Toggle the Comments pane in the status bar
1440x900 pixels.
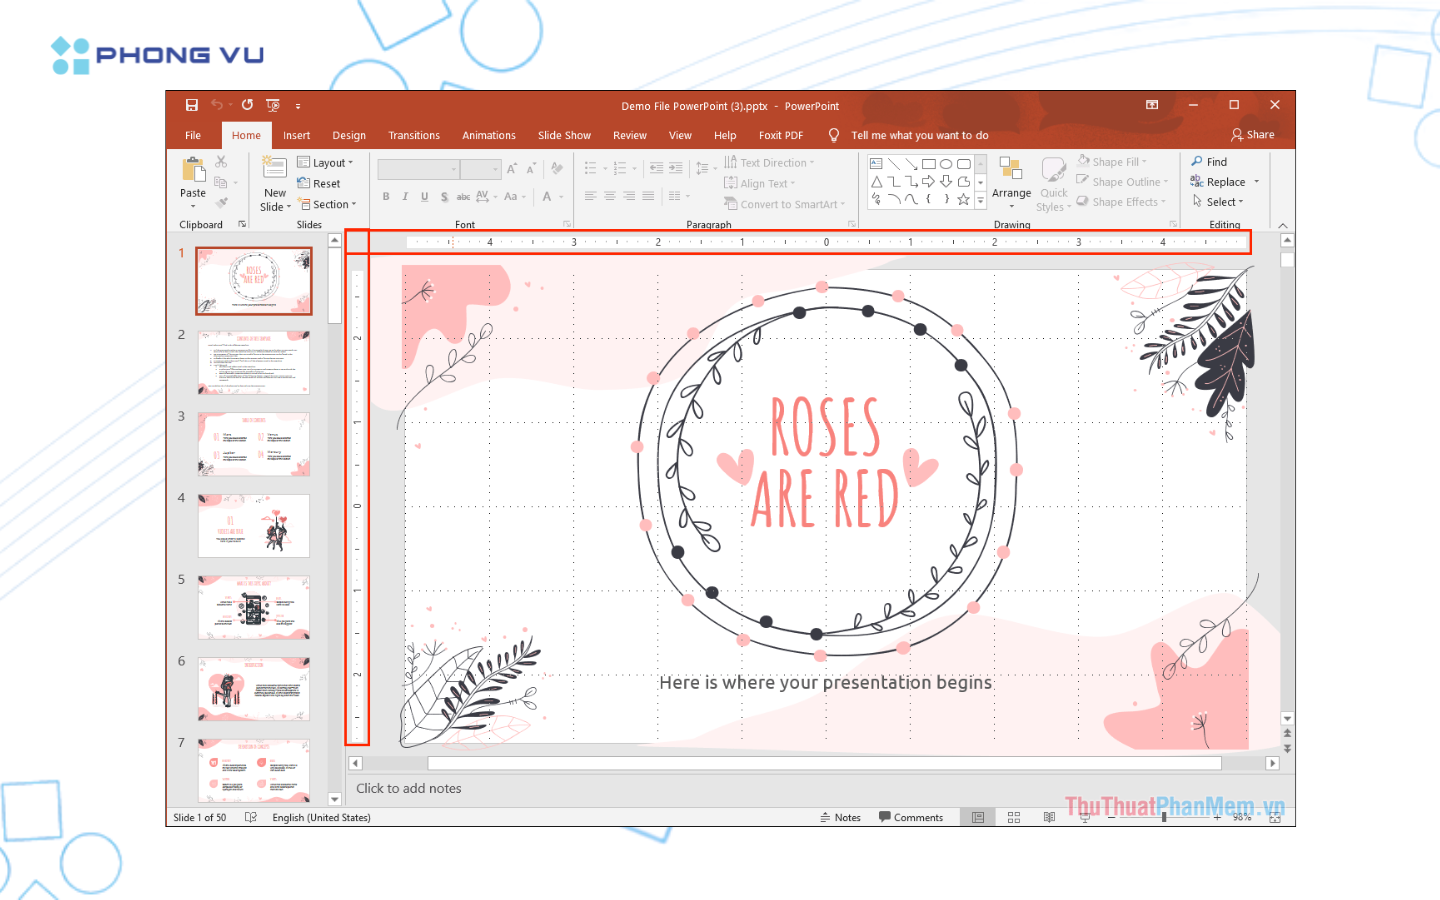click(x=911, y=818)
